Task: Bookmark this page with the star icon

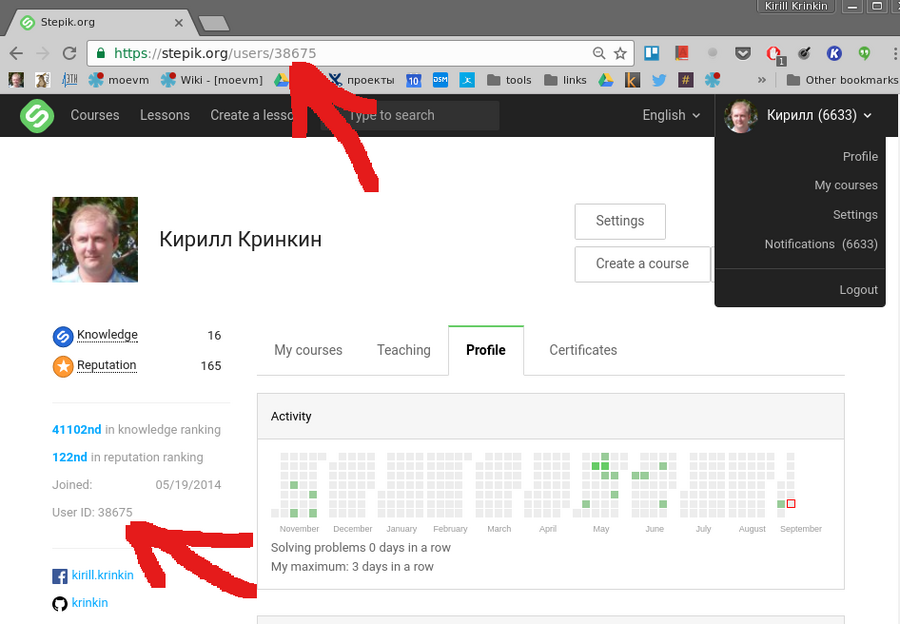Action: pos(620,53)
